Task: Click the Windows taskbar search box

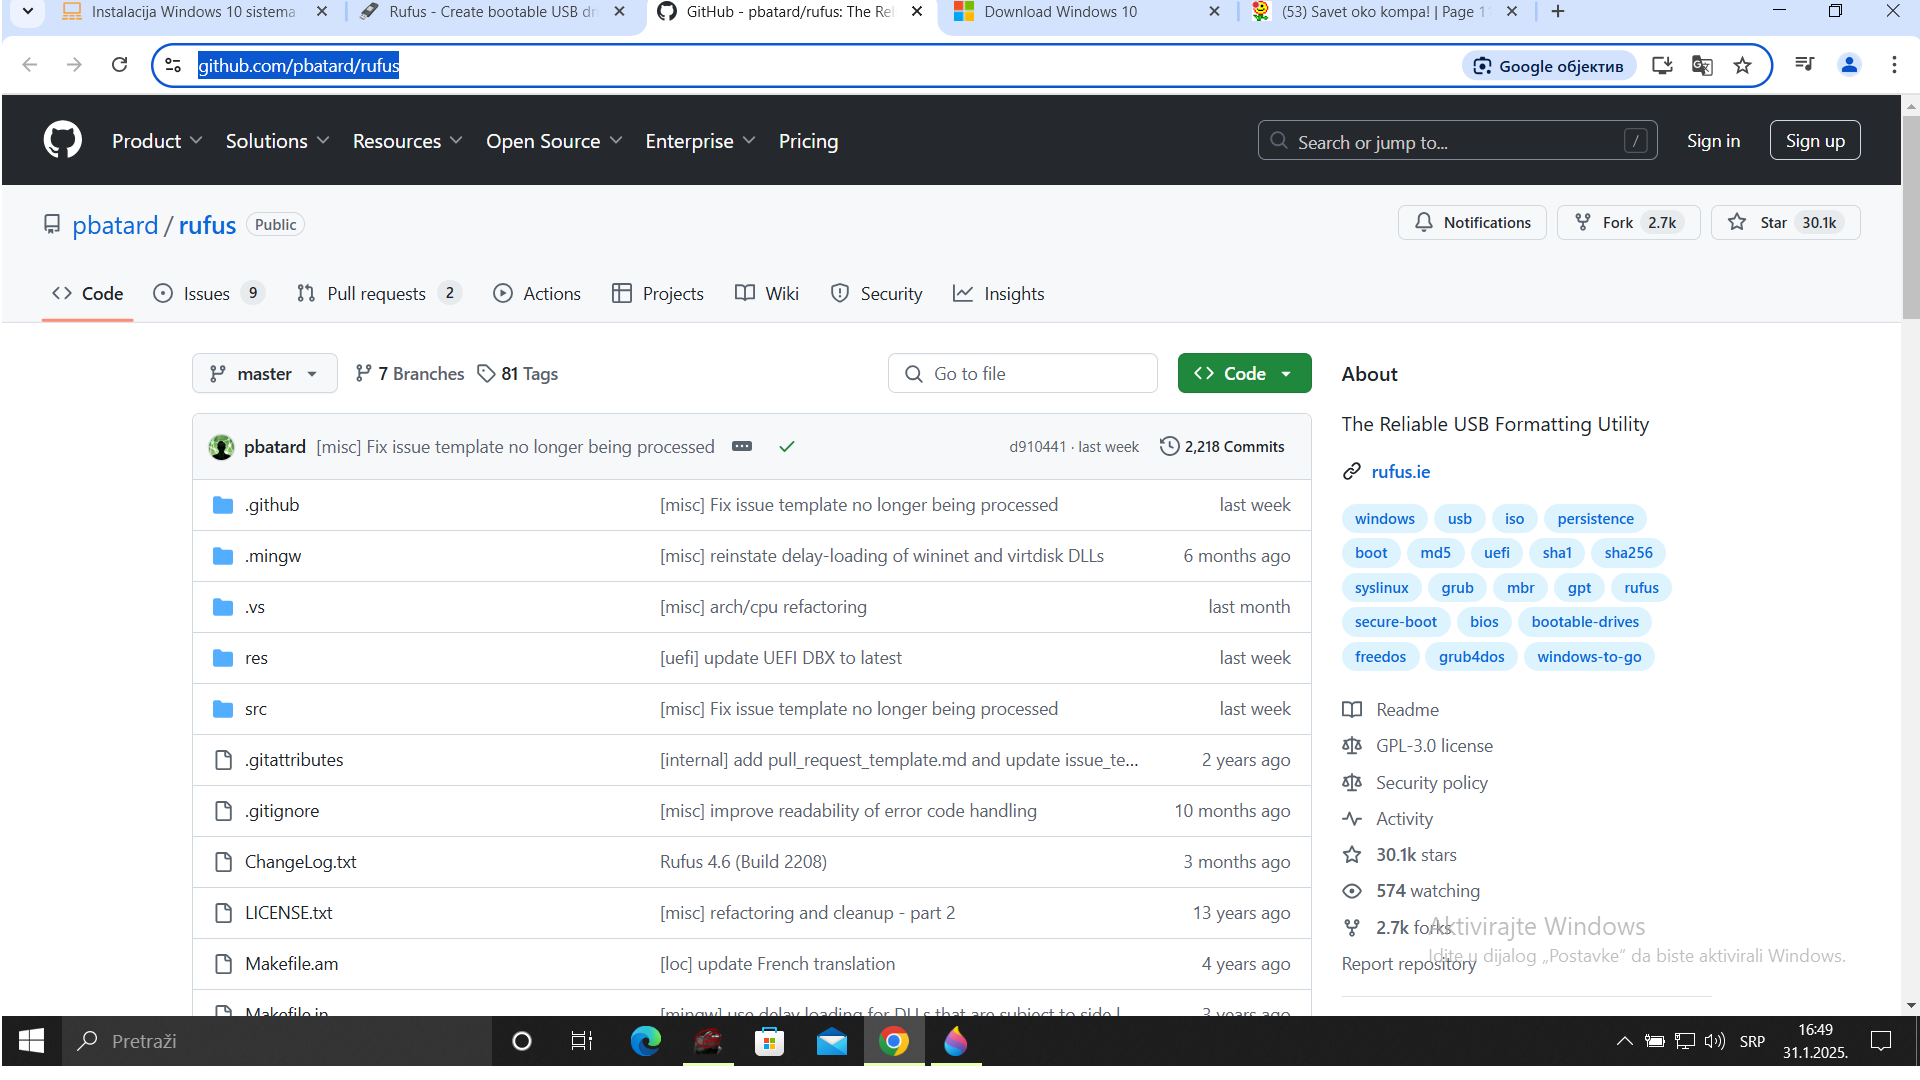Action: click(277, 1041)
